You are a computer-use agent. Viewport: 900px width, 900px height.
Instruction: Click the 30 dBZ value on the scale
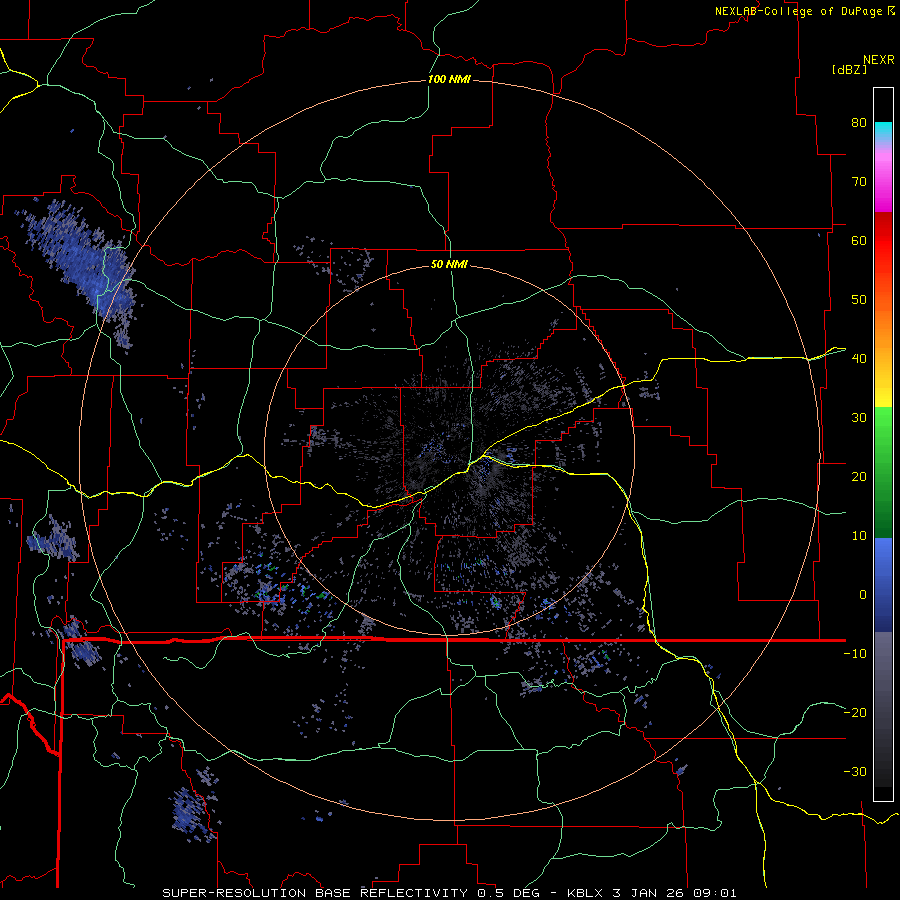point(859,418)
